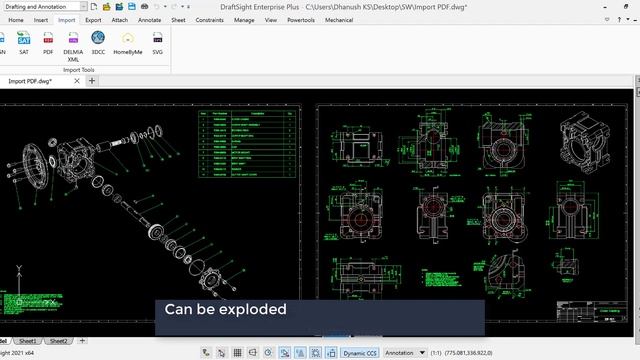Click the heart icon near the Help button

click(607, 20)
